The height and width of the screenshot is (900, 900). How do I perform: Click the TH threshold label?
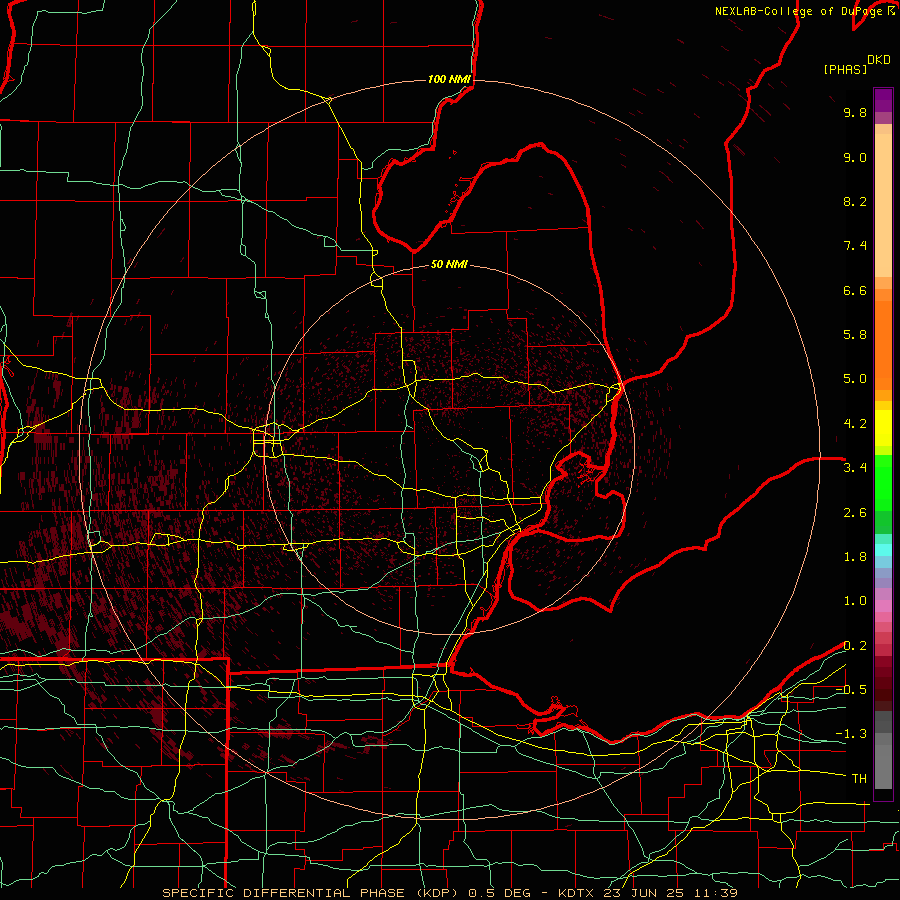[x=859, y=779]
